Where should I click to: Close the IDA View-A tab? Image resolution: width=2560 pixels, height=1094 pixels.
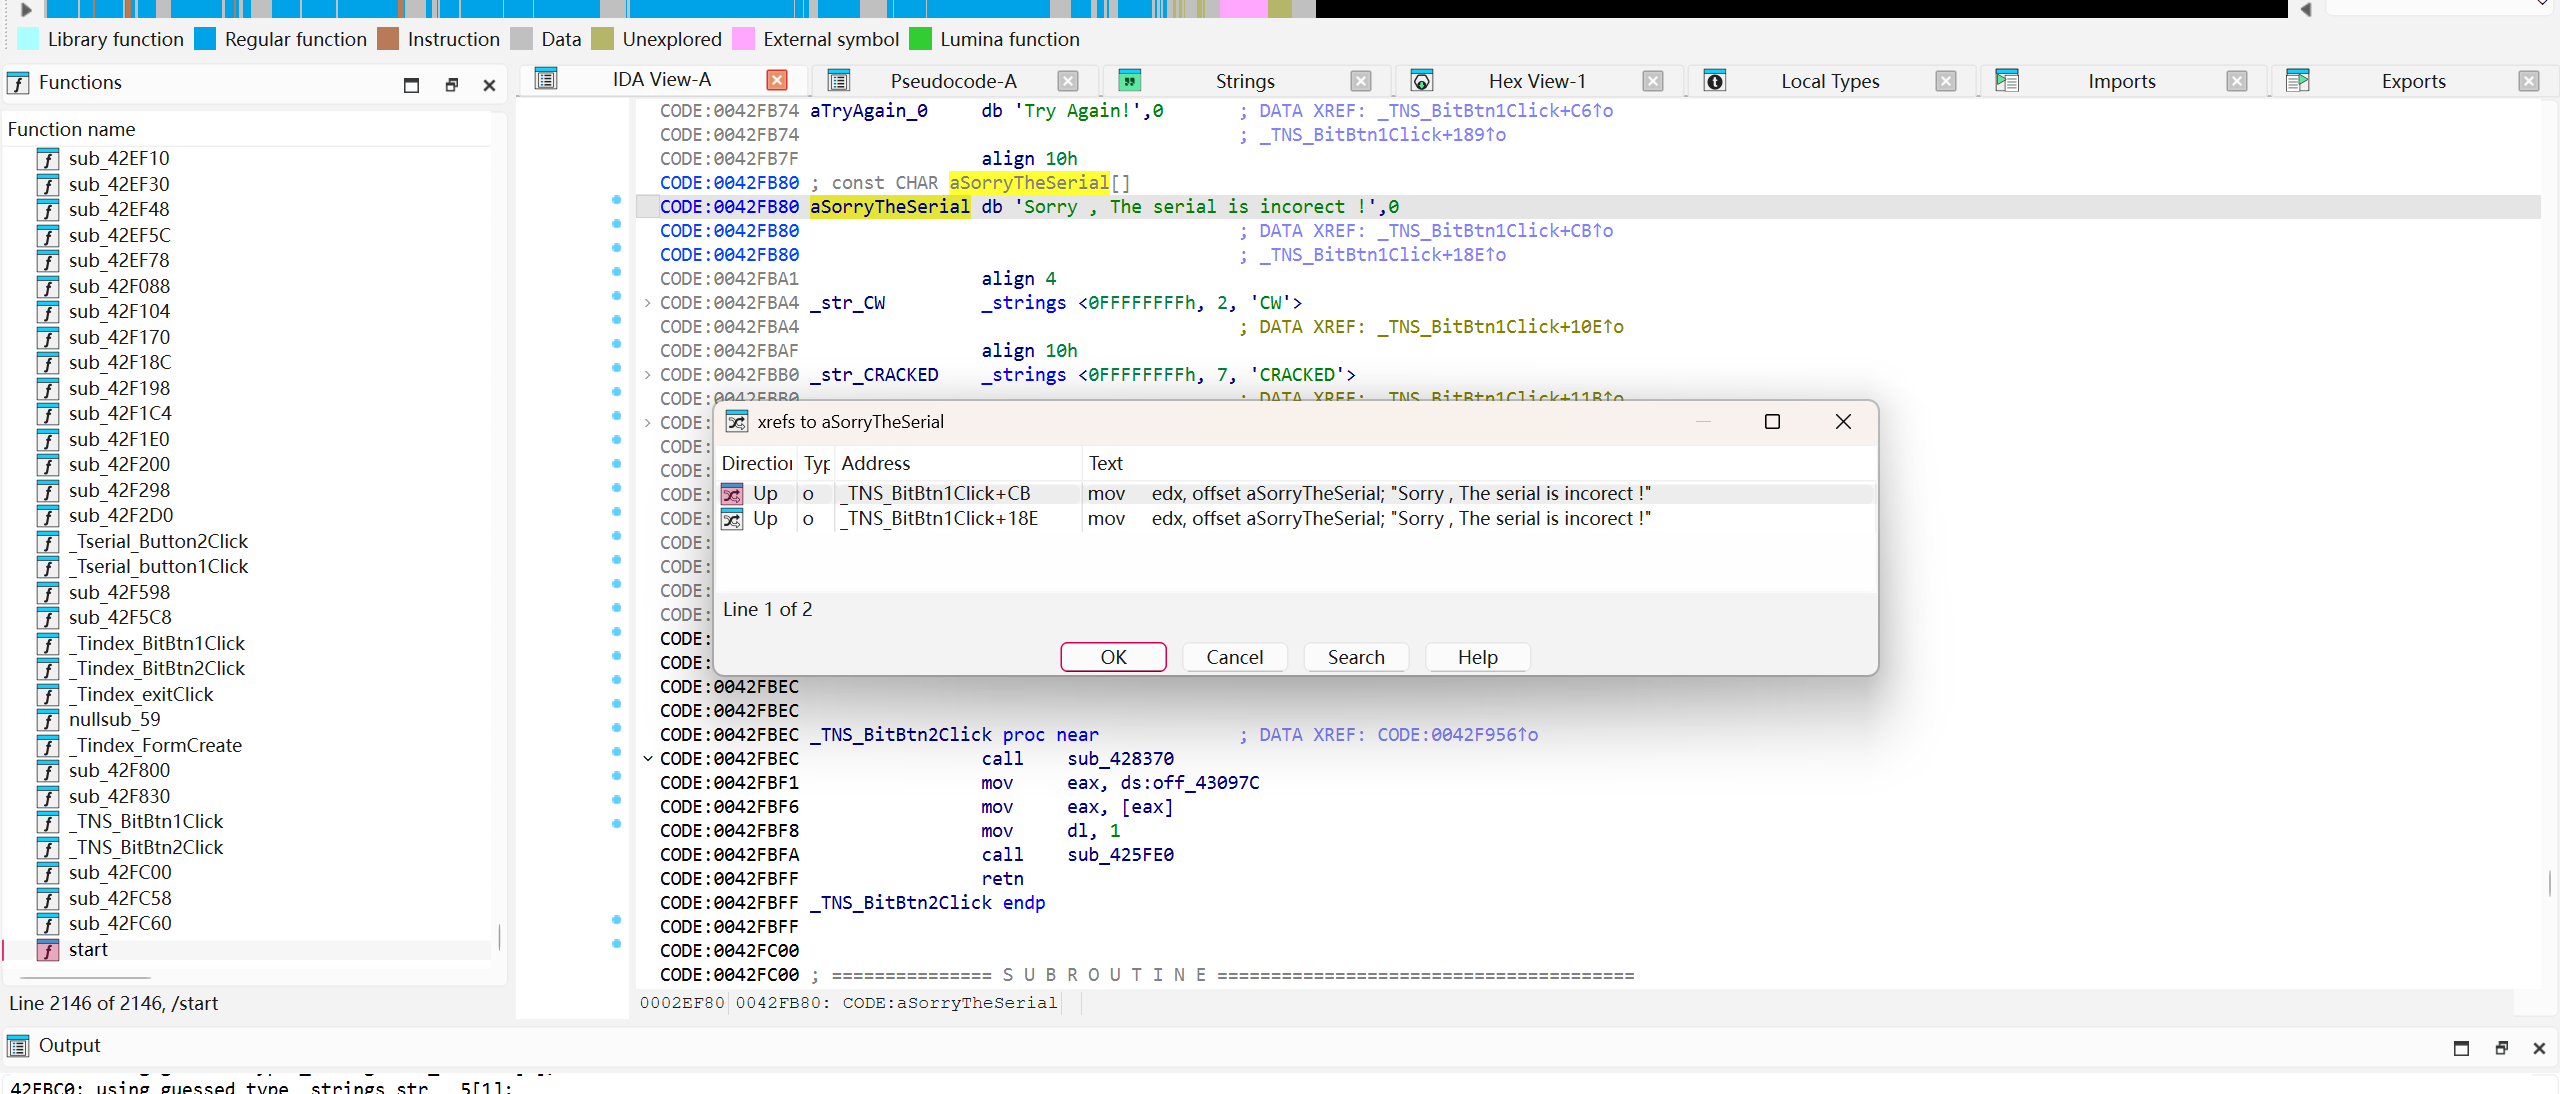coord(777,80)
